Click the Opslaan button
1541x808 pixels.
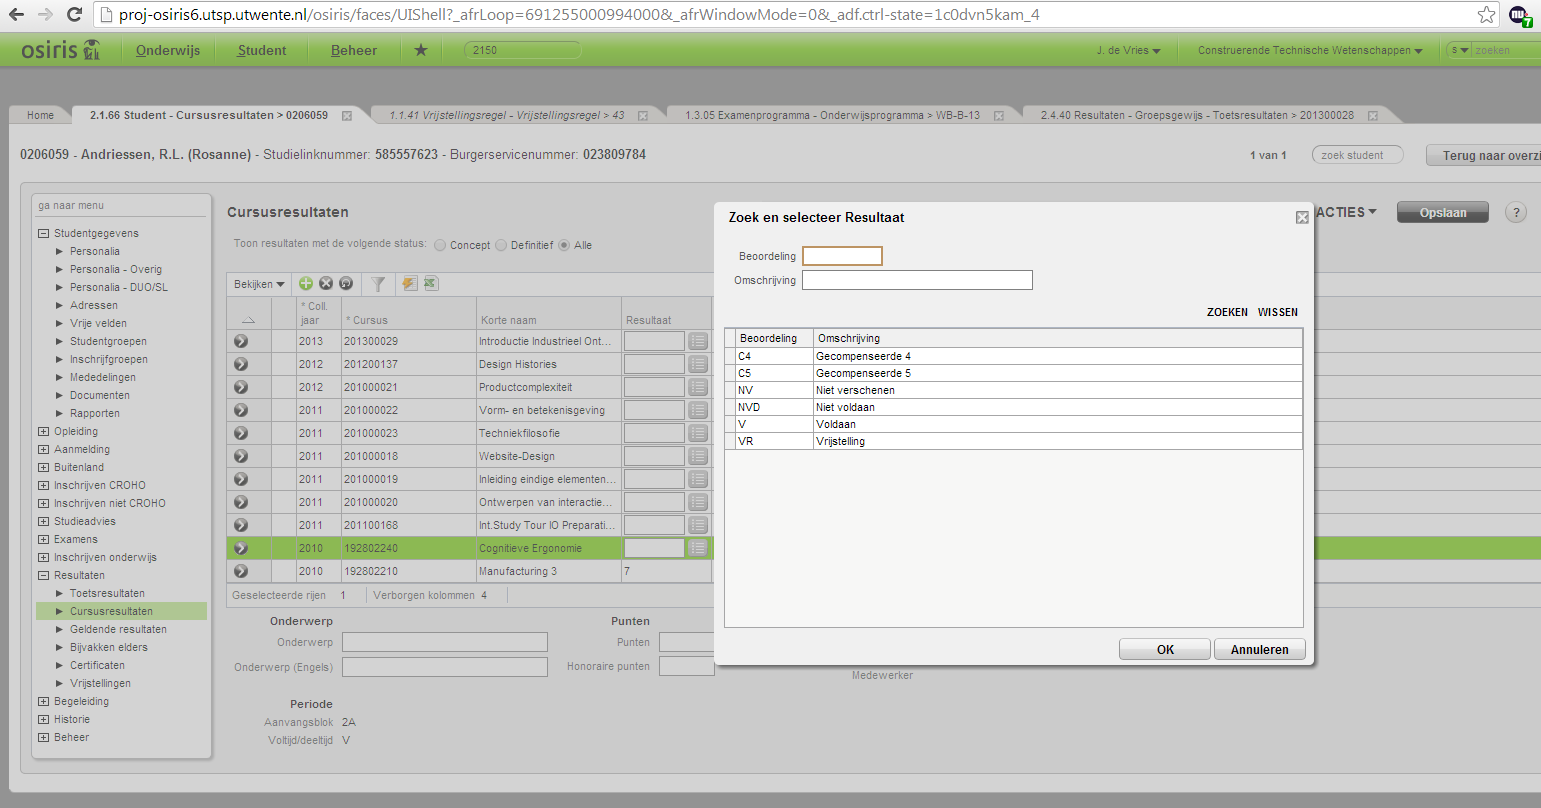pos(1442,212)
